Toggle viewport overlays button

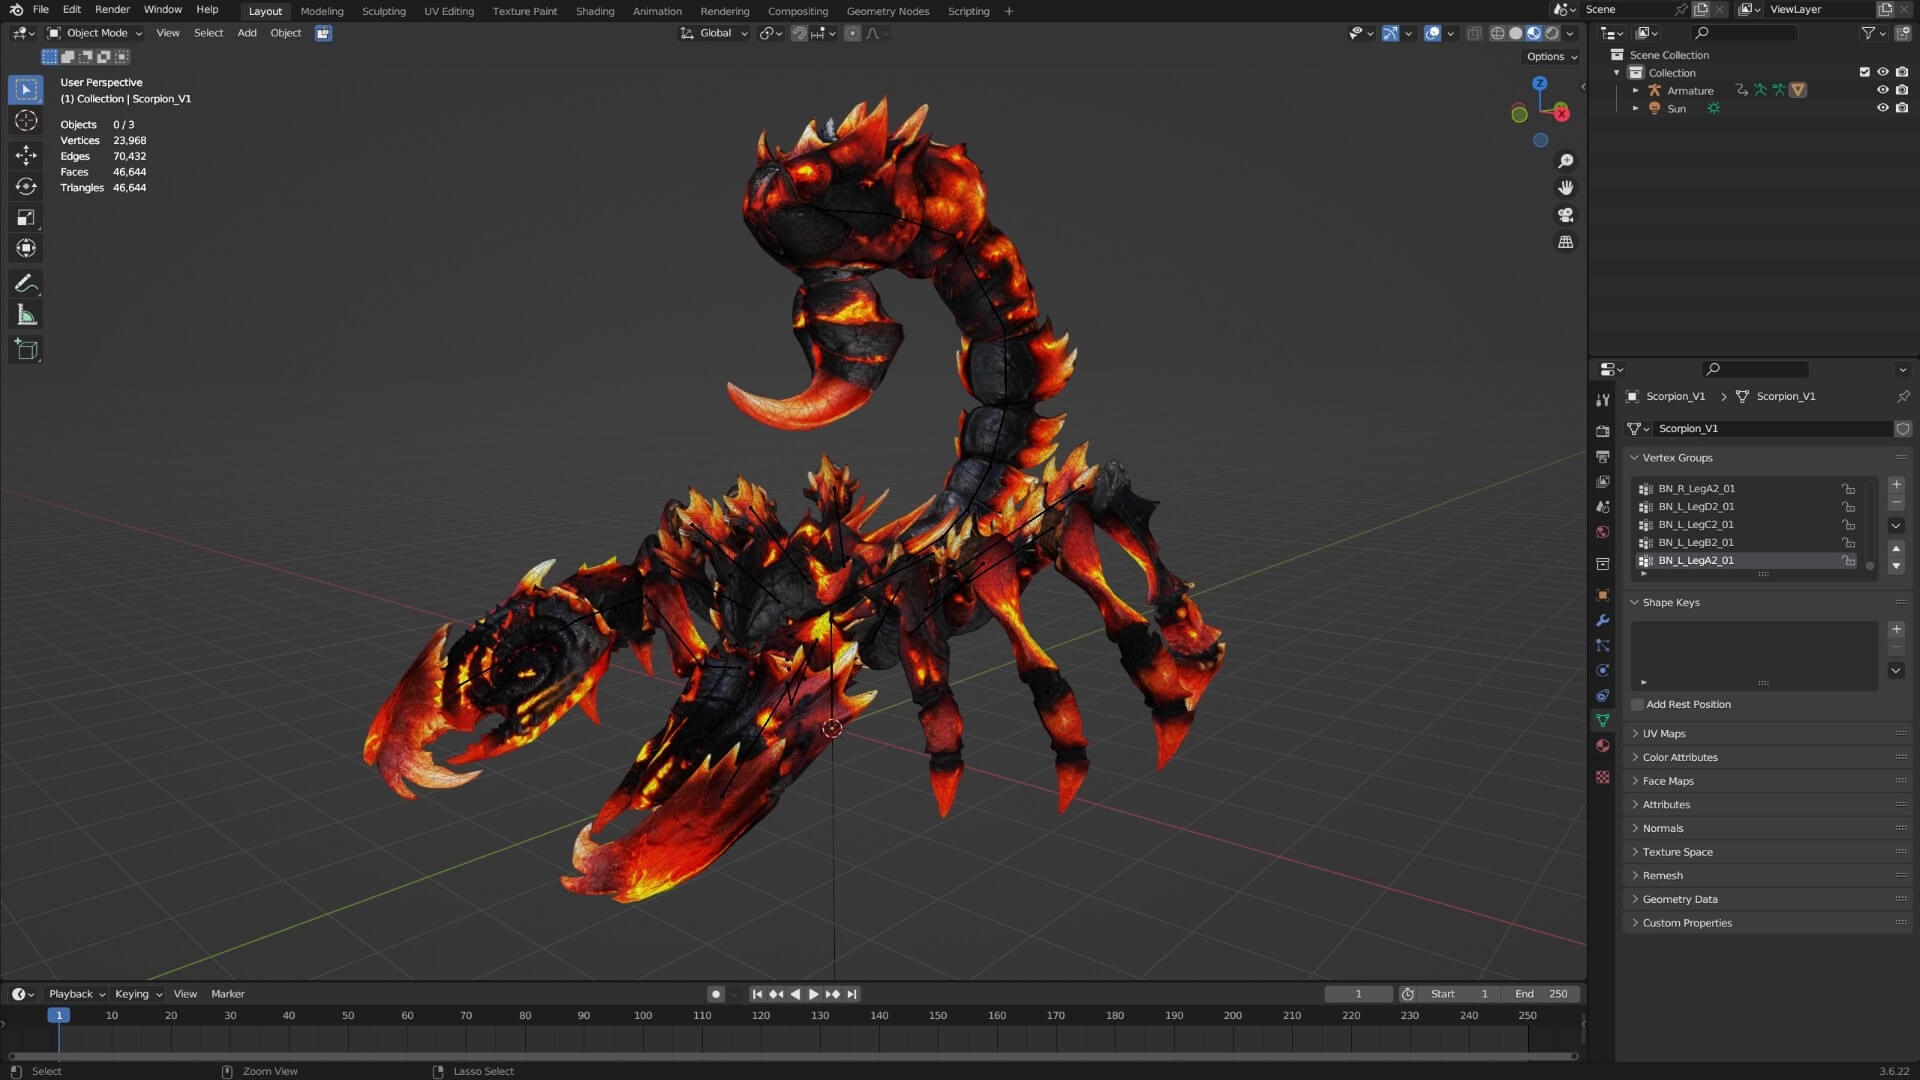[x=1432, y=33]
